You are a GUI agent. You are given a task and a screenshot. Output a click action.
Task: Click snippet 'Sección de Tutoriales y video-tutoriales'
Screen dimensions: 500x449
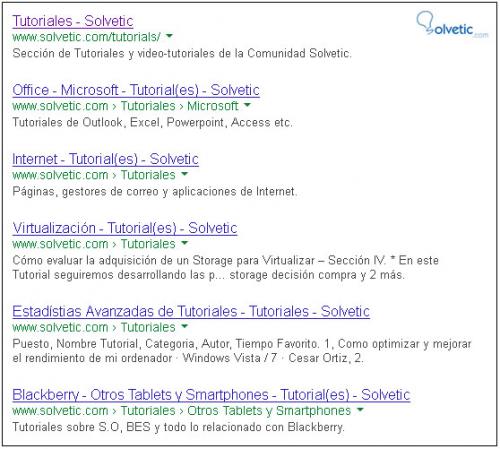coord(182,53)
